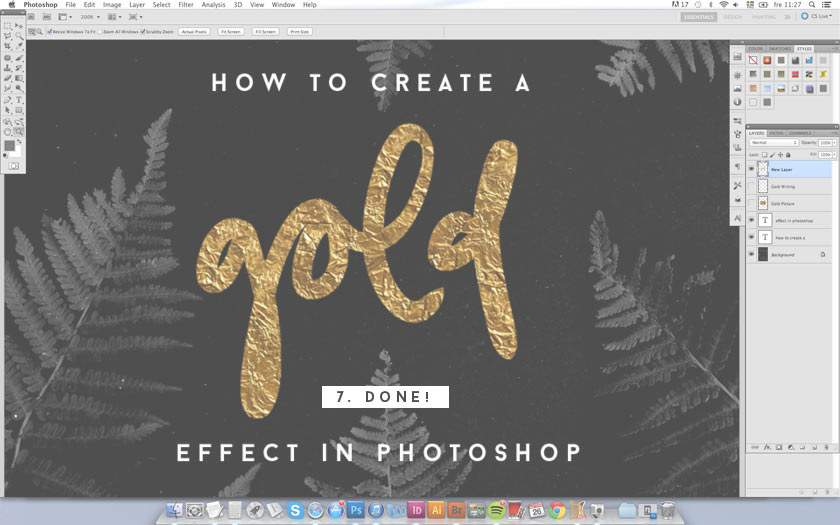Image resolution: width=840 pixels, height=525 pixels.
Task: Select the Dodge tool
Action: [19, 88]
